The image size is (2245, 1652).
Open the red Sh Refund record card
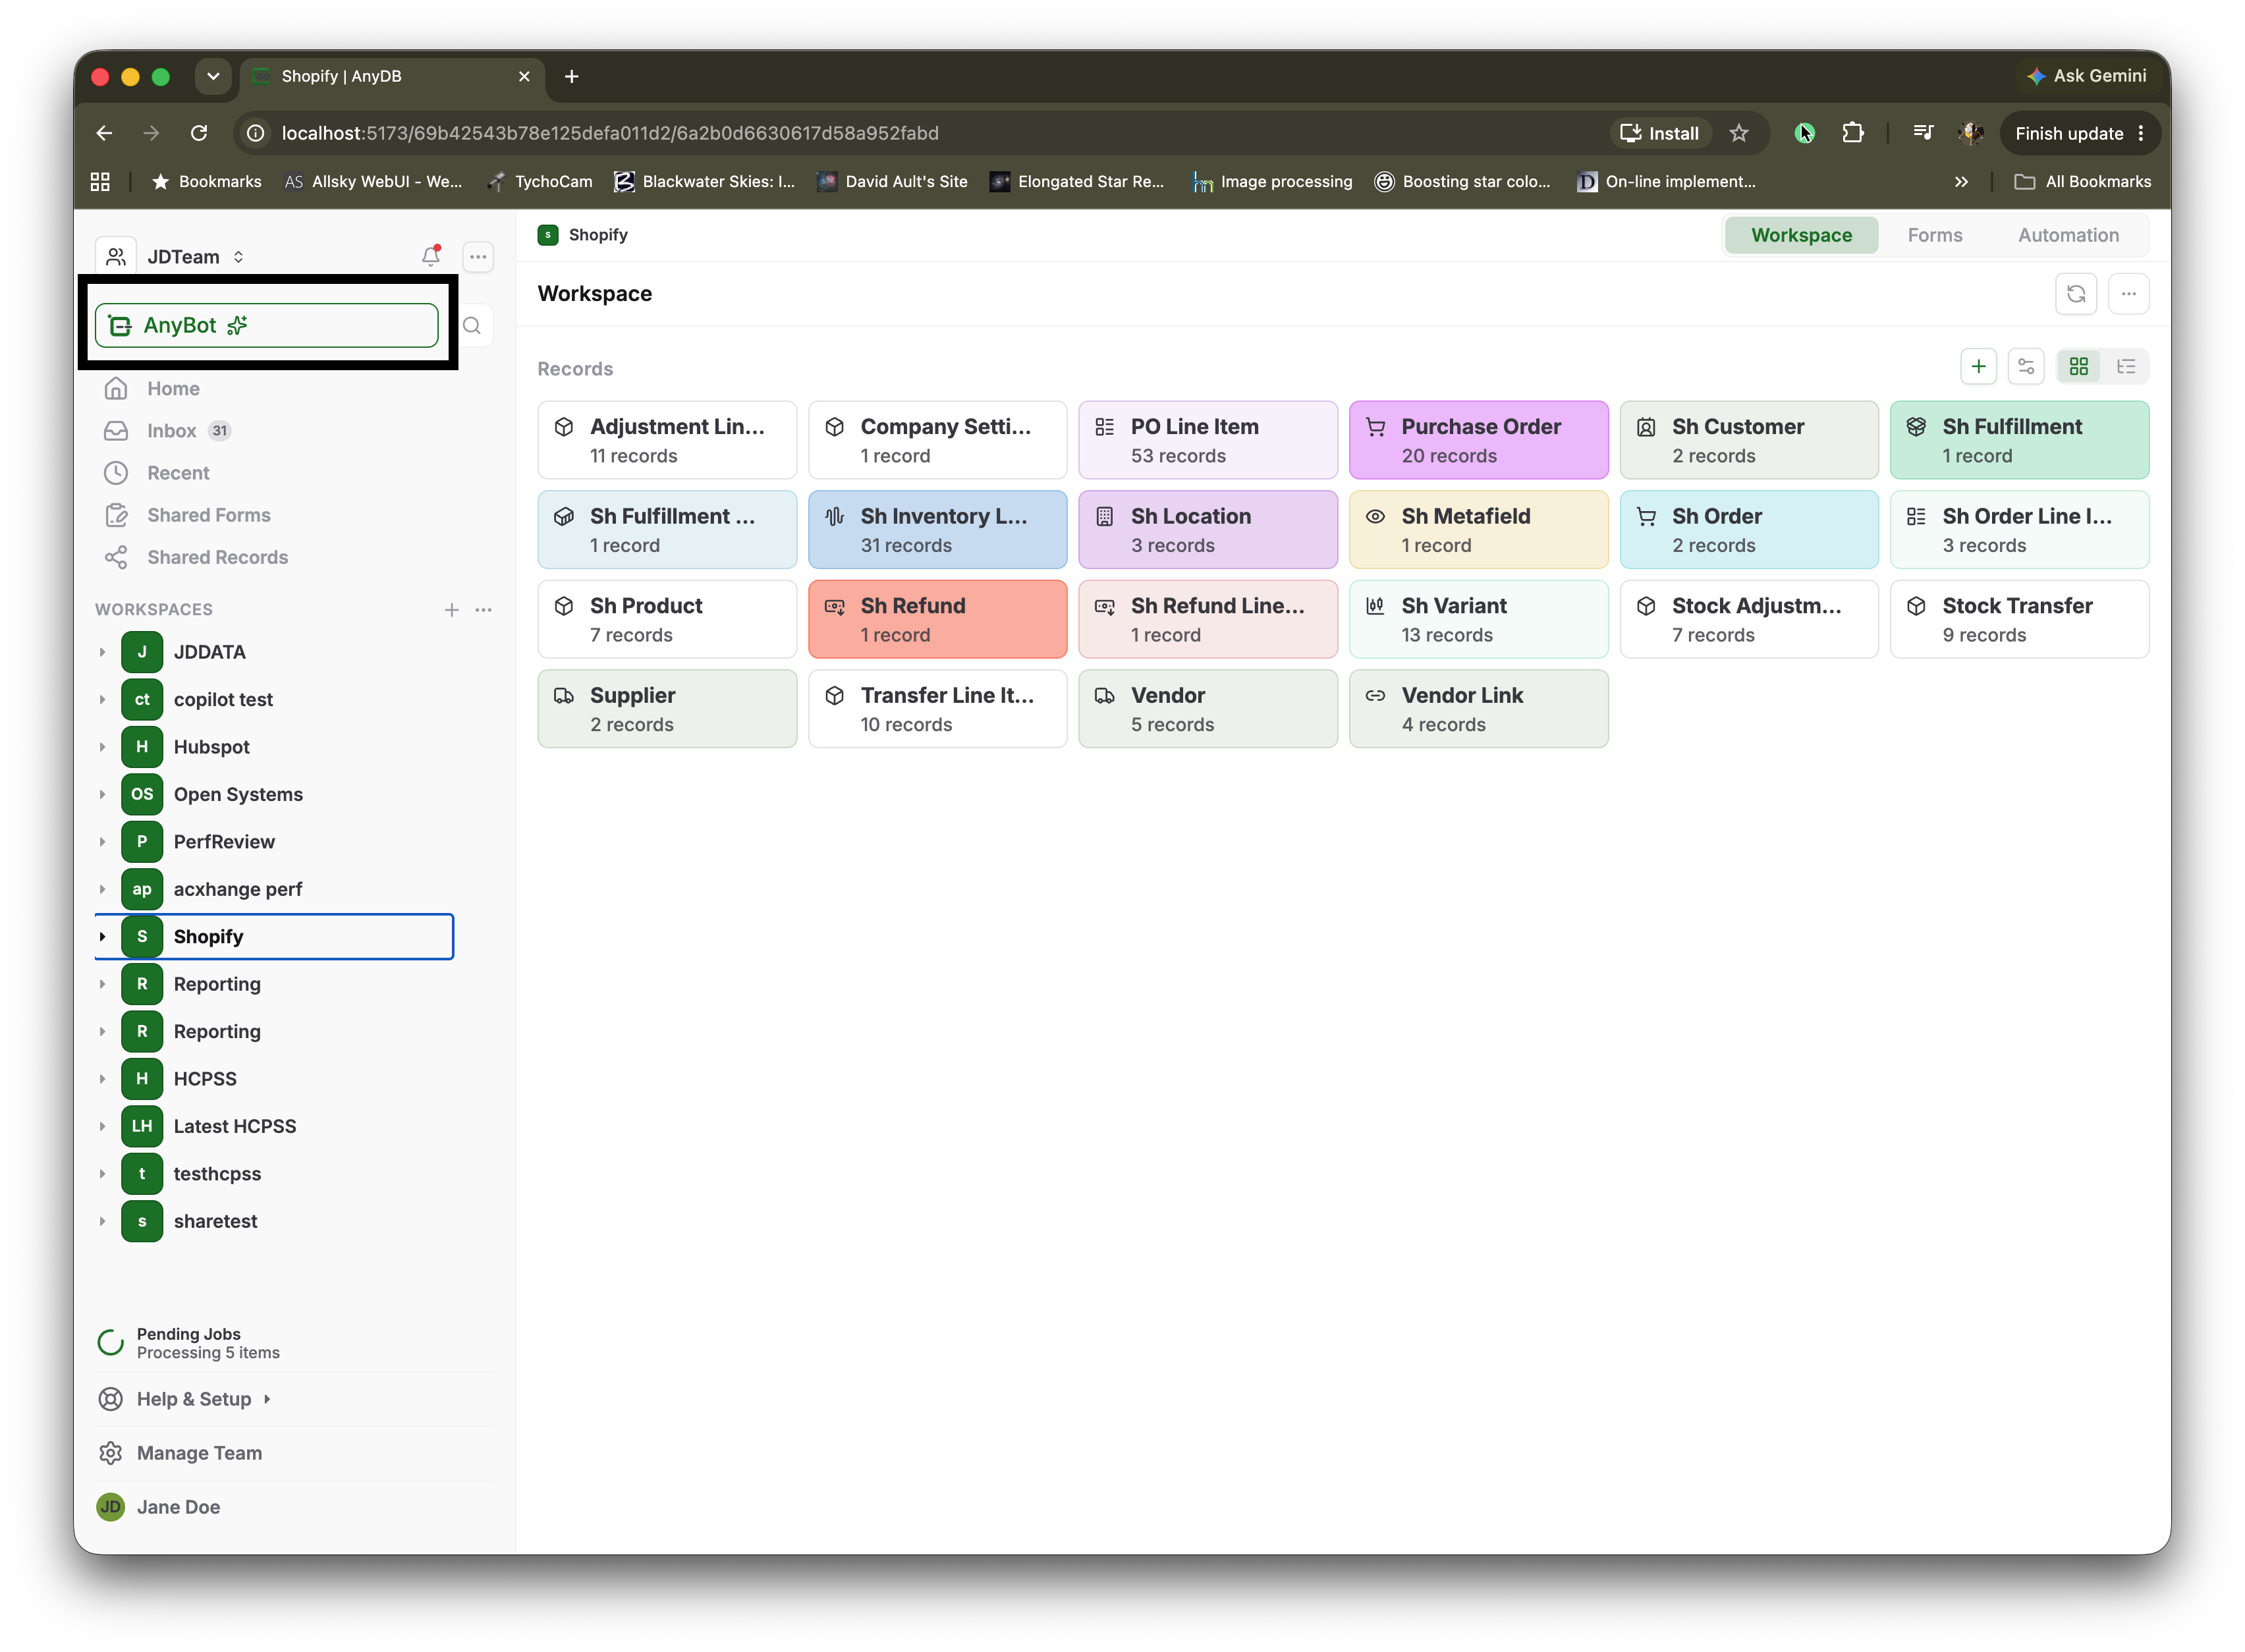click(x=937, y=620)
